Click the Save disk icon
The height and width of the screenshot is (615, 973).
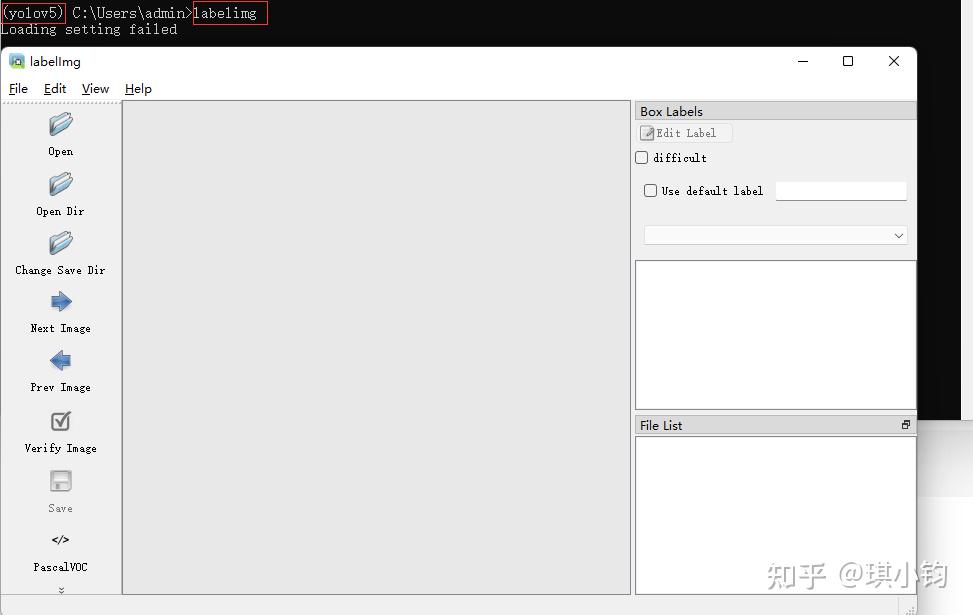[61, 481]
